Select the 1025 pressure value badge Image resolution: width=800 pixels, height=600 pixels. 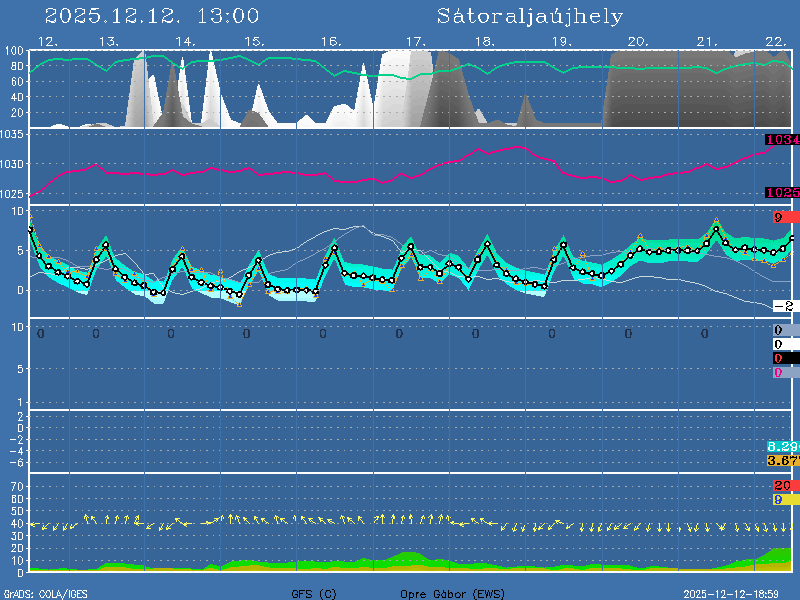(782, 193)
